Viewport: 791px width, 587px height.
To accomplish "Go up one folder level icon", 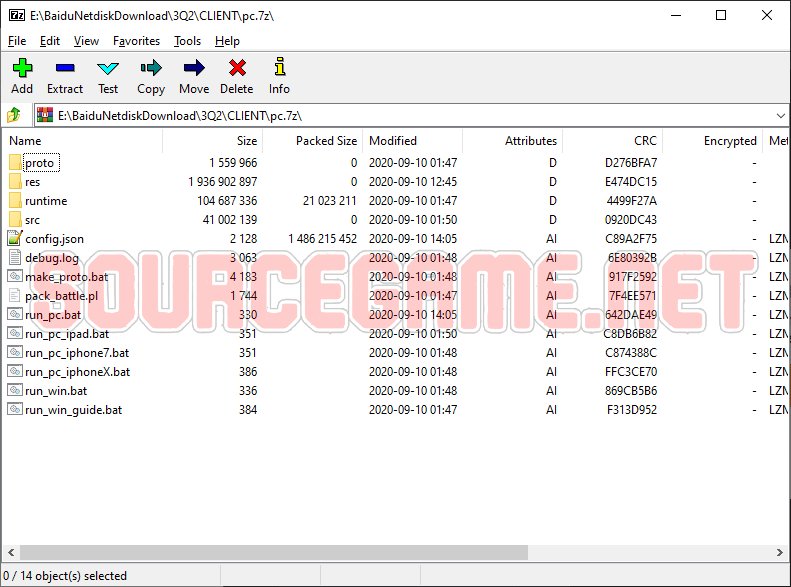I will (14, 115).
